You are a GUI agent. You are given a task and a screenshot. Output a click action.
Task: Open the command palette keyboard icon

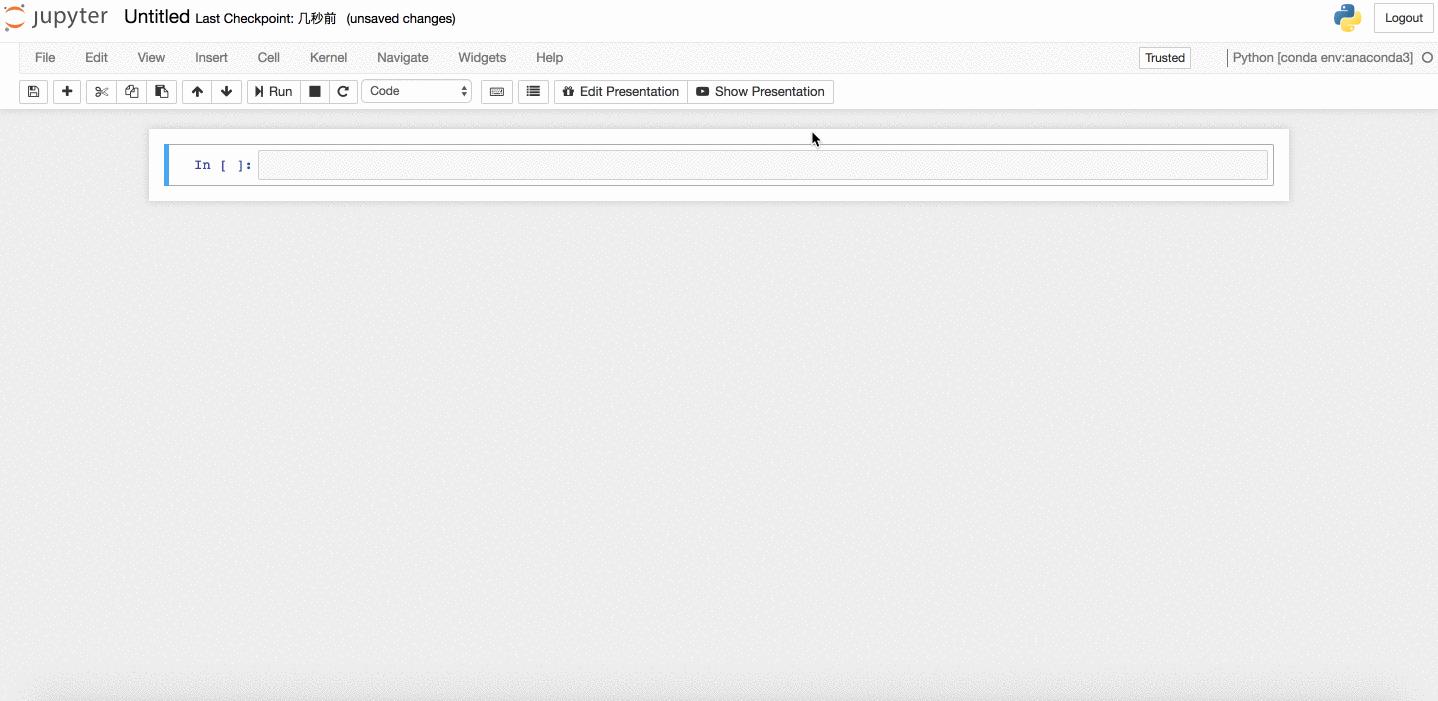(x=496, y=91)
